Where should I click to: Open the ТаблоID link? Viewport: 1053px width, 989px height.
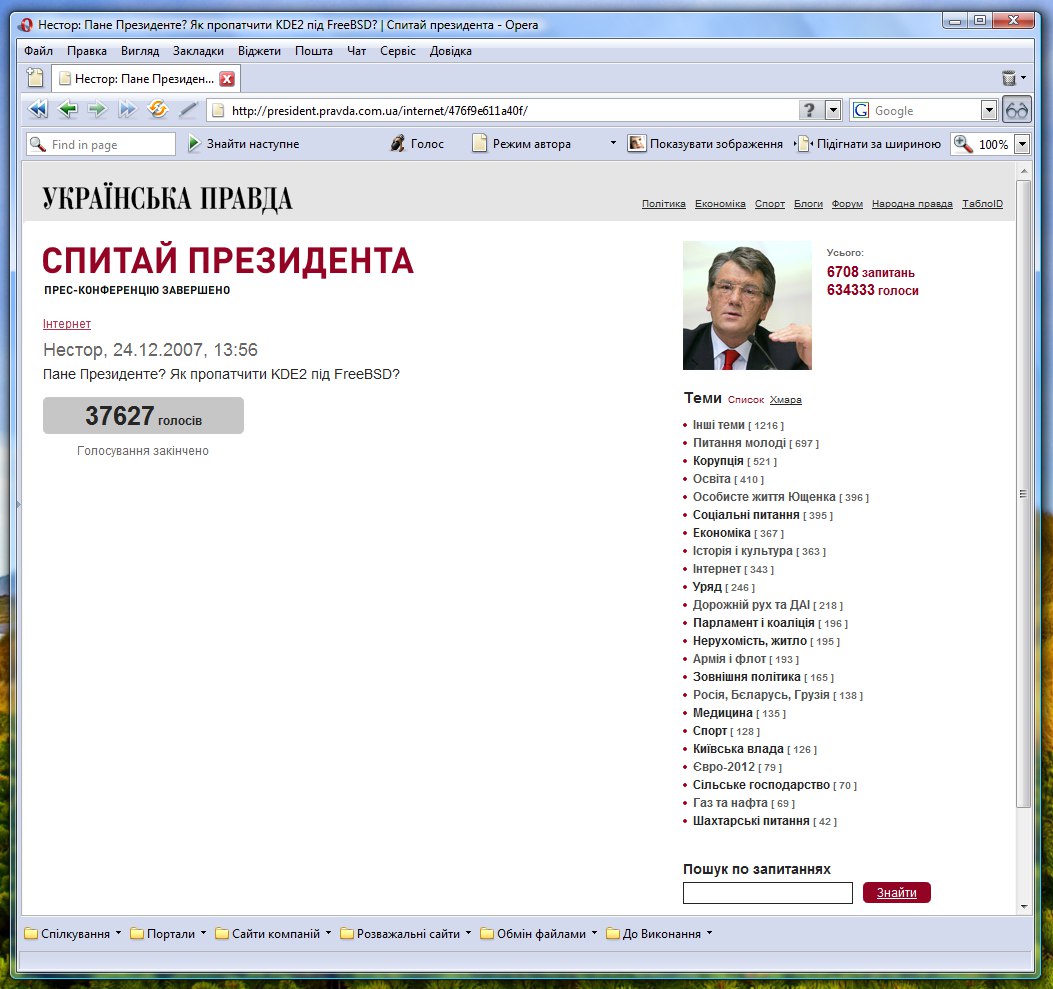tap(982, 203)
